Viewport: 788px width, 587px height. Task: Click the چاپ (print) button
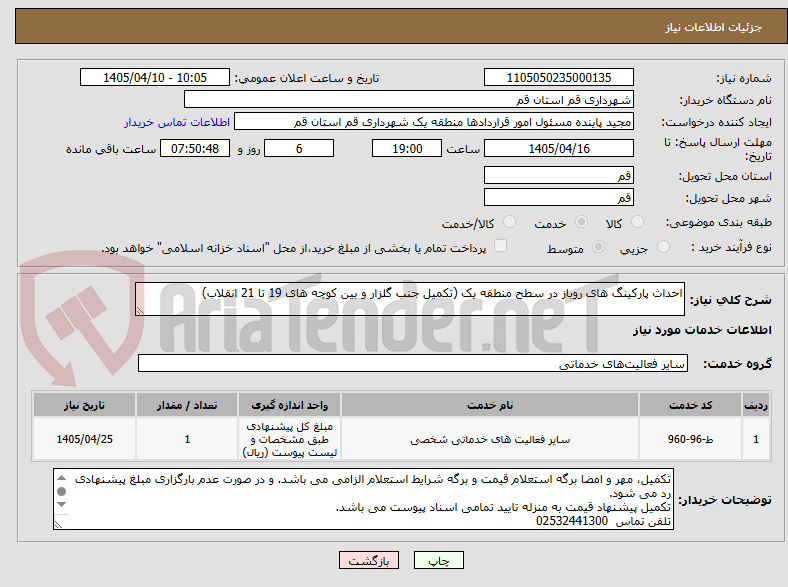coord(438,560)
